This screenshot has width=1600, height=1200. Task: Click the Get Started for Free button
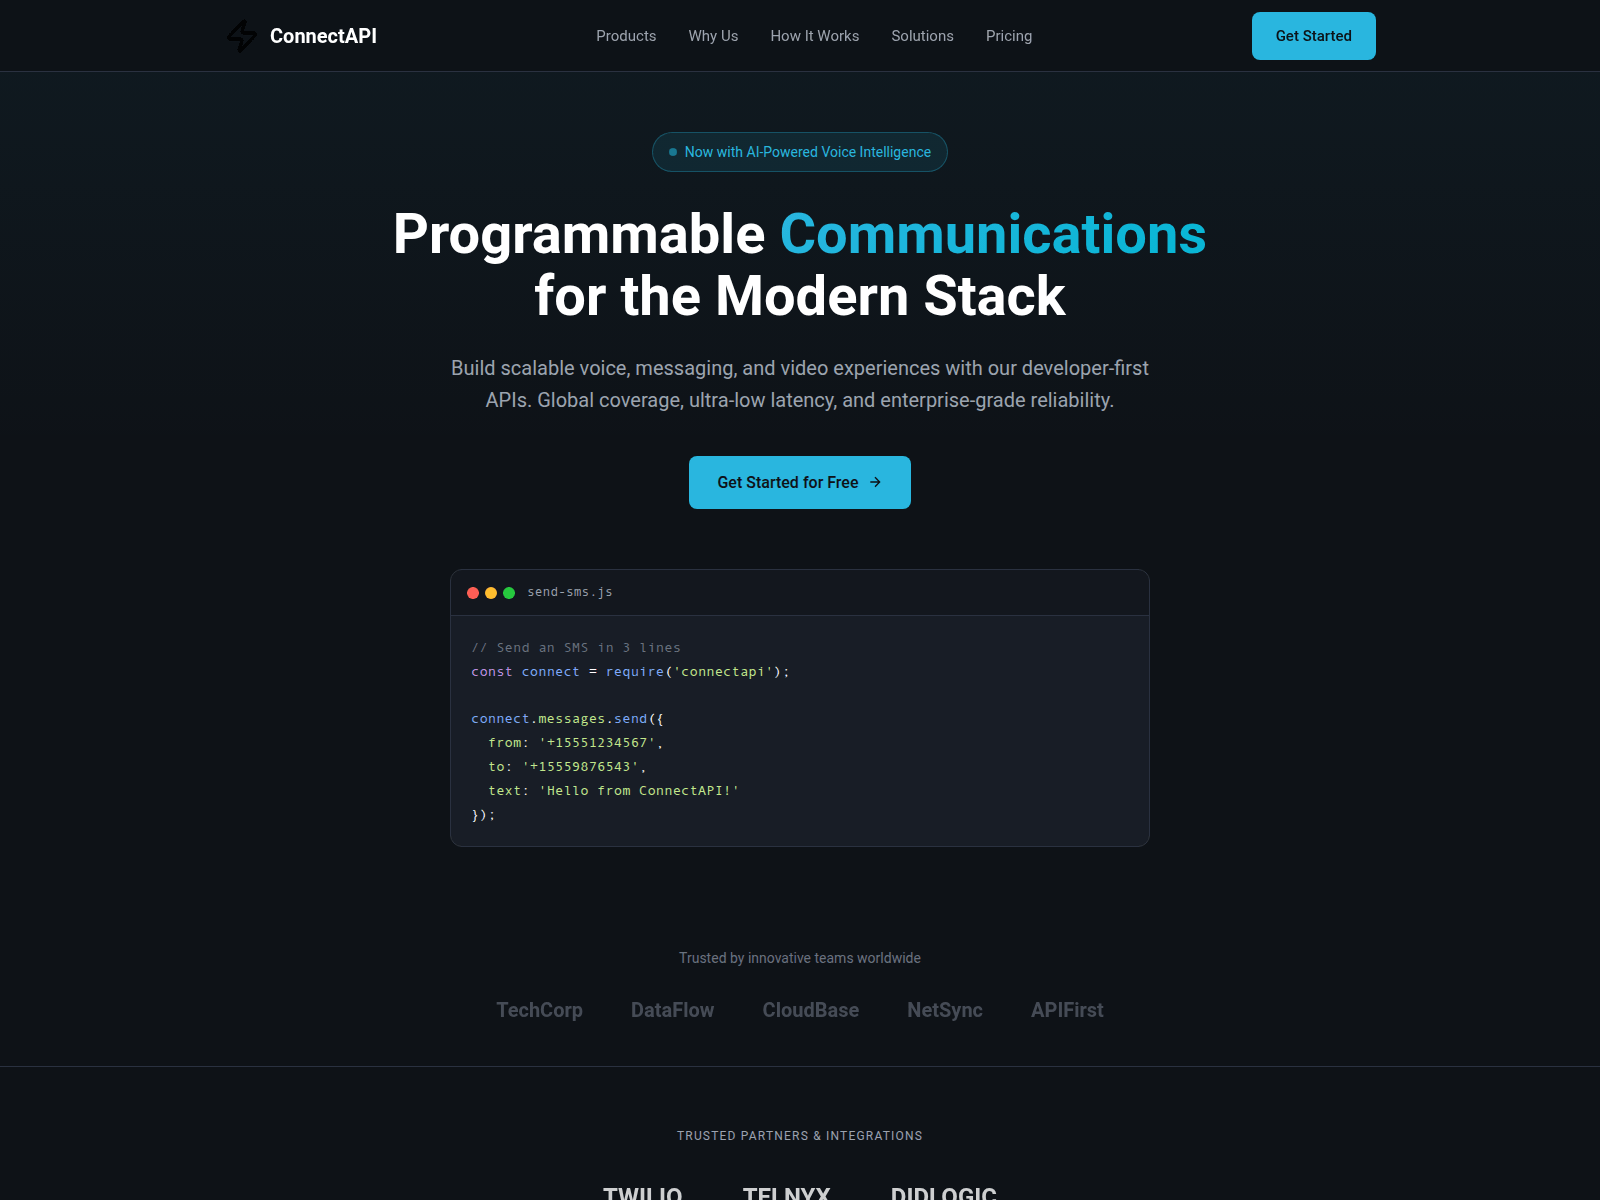[799, 482]
